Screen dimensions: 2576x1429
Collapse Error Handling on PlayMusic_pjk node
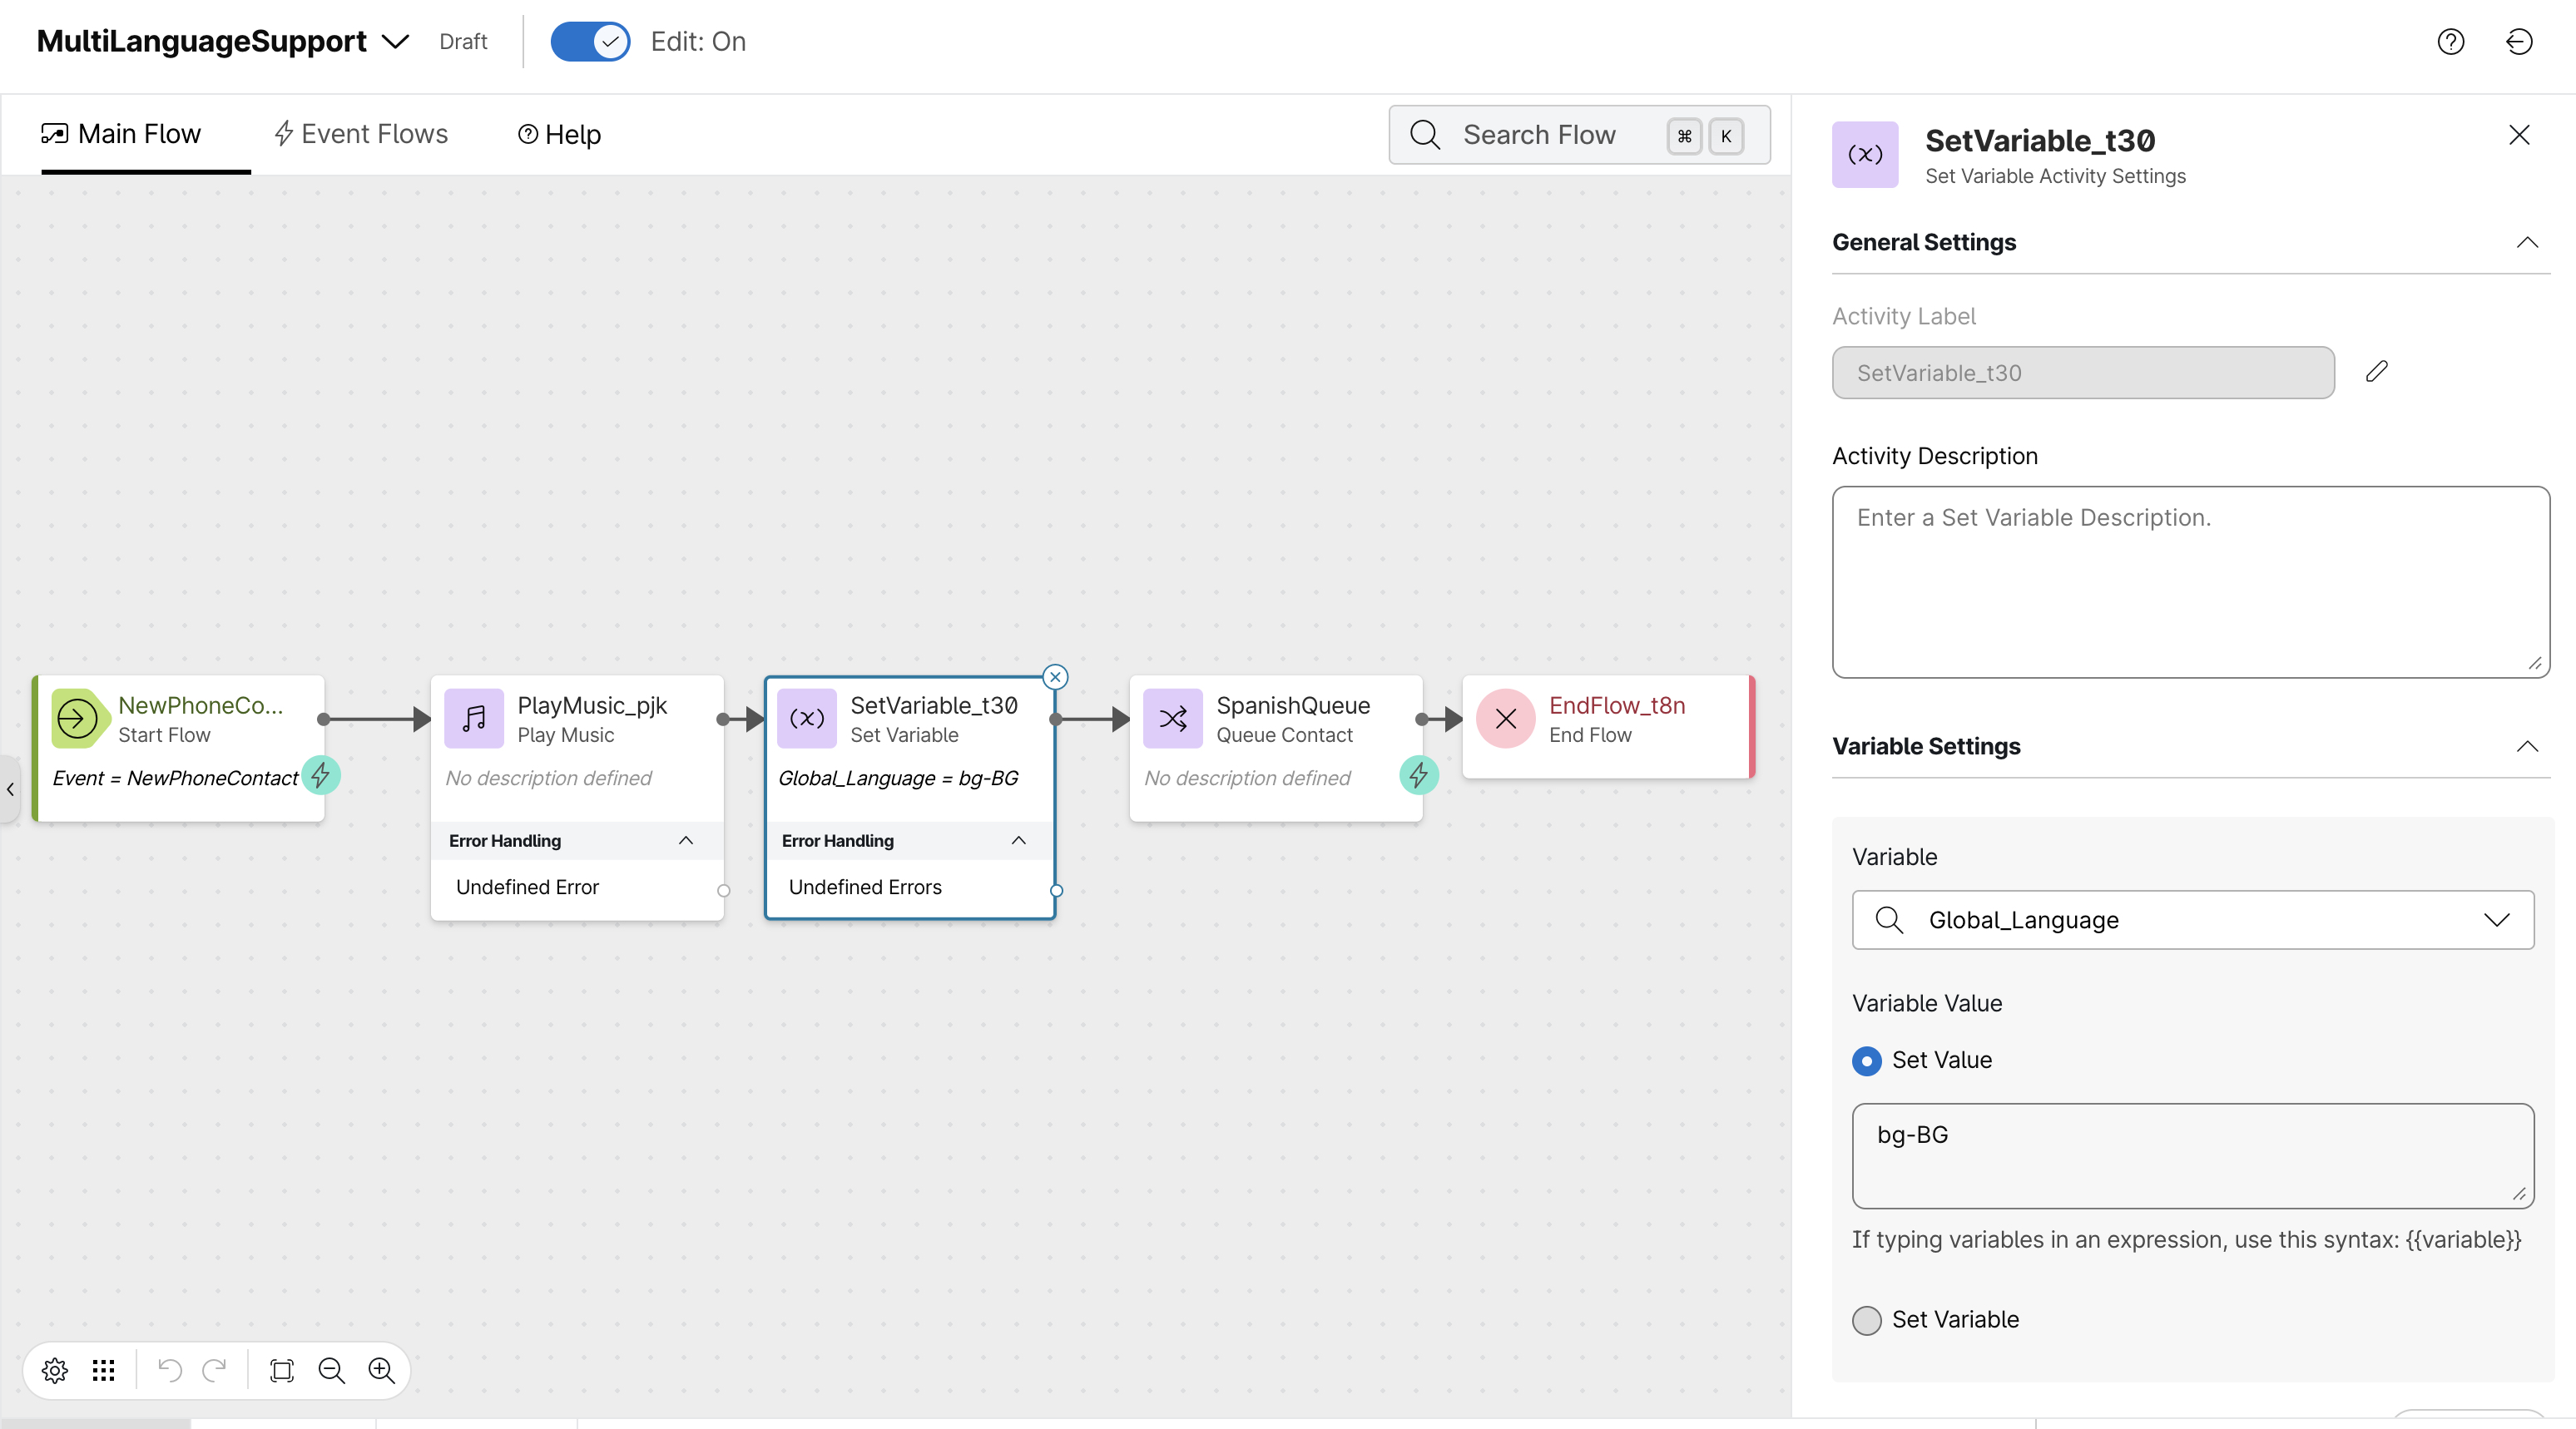click(686, 841)
